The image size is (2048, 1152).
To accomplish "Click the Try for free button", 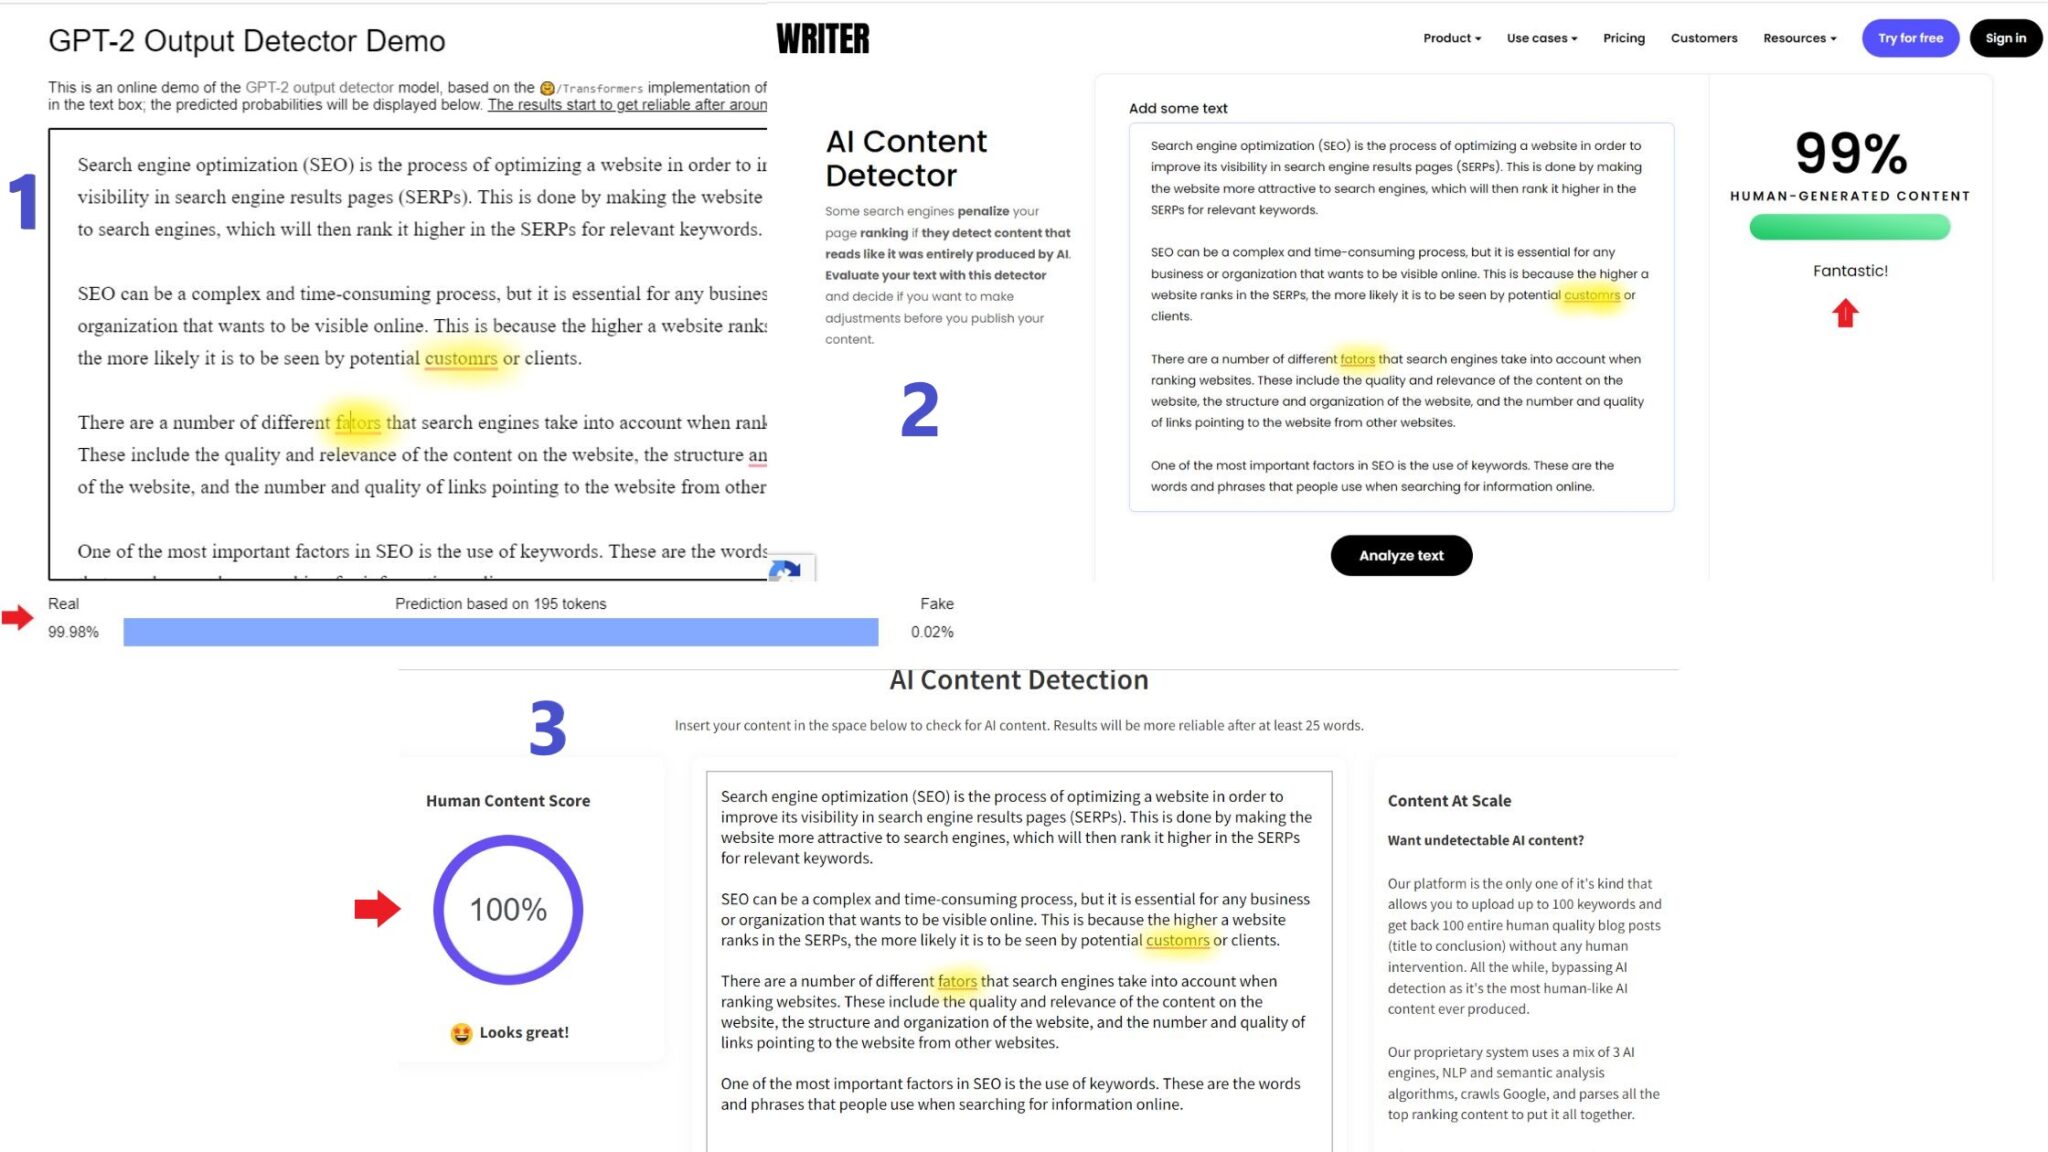I will click(x=1909, y=38).
